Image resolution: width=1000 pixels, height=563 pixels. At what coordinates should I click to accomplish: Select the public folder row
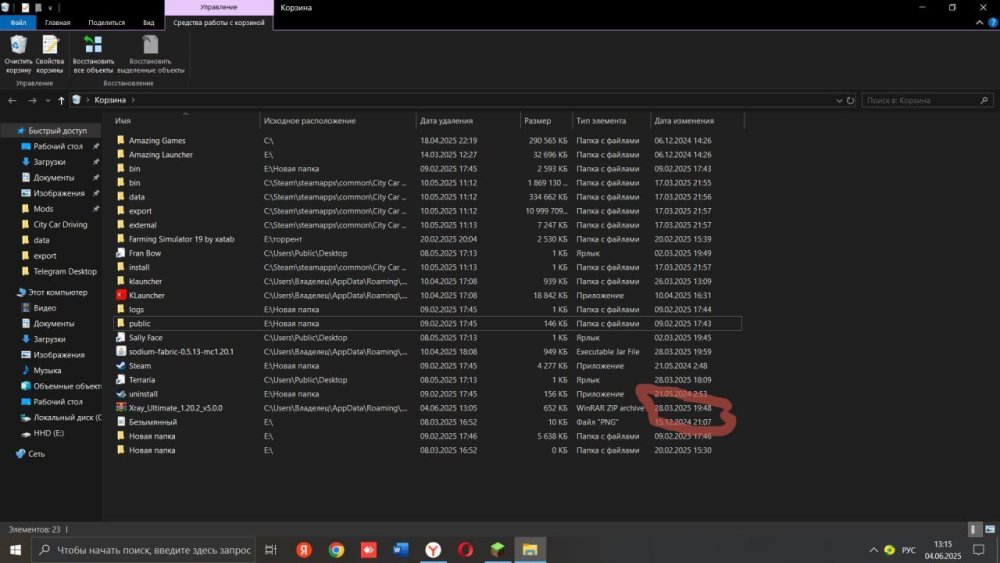(427, 323)
